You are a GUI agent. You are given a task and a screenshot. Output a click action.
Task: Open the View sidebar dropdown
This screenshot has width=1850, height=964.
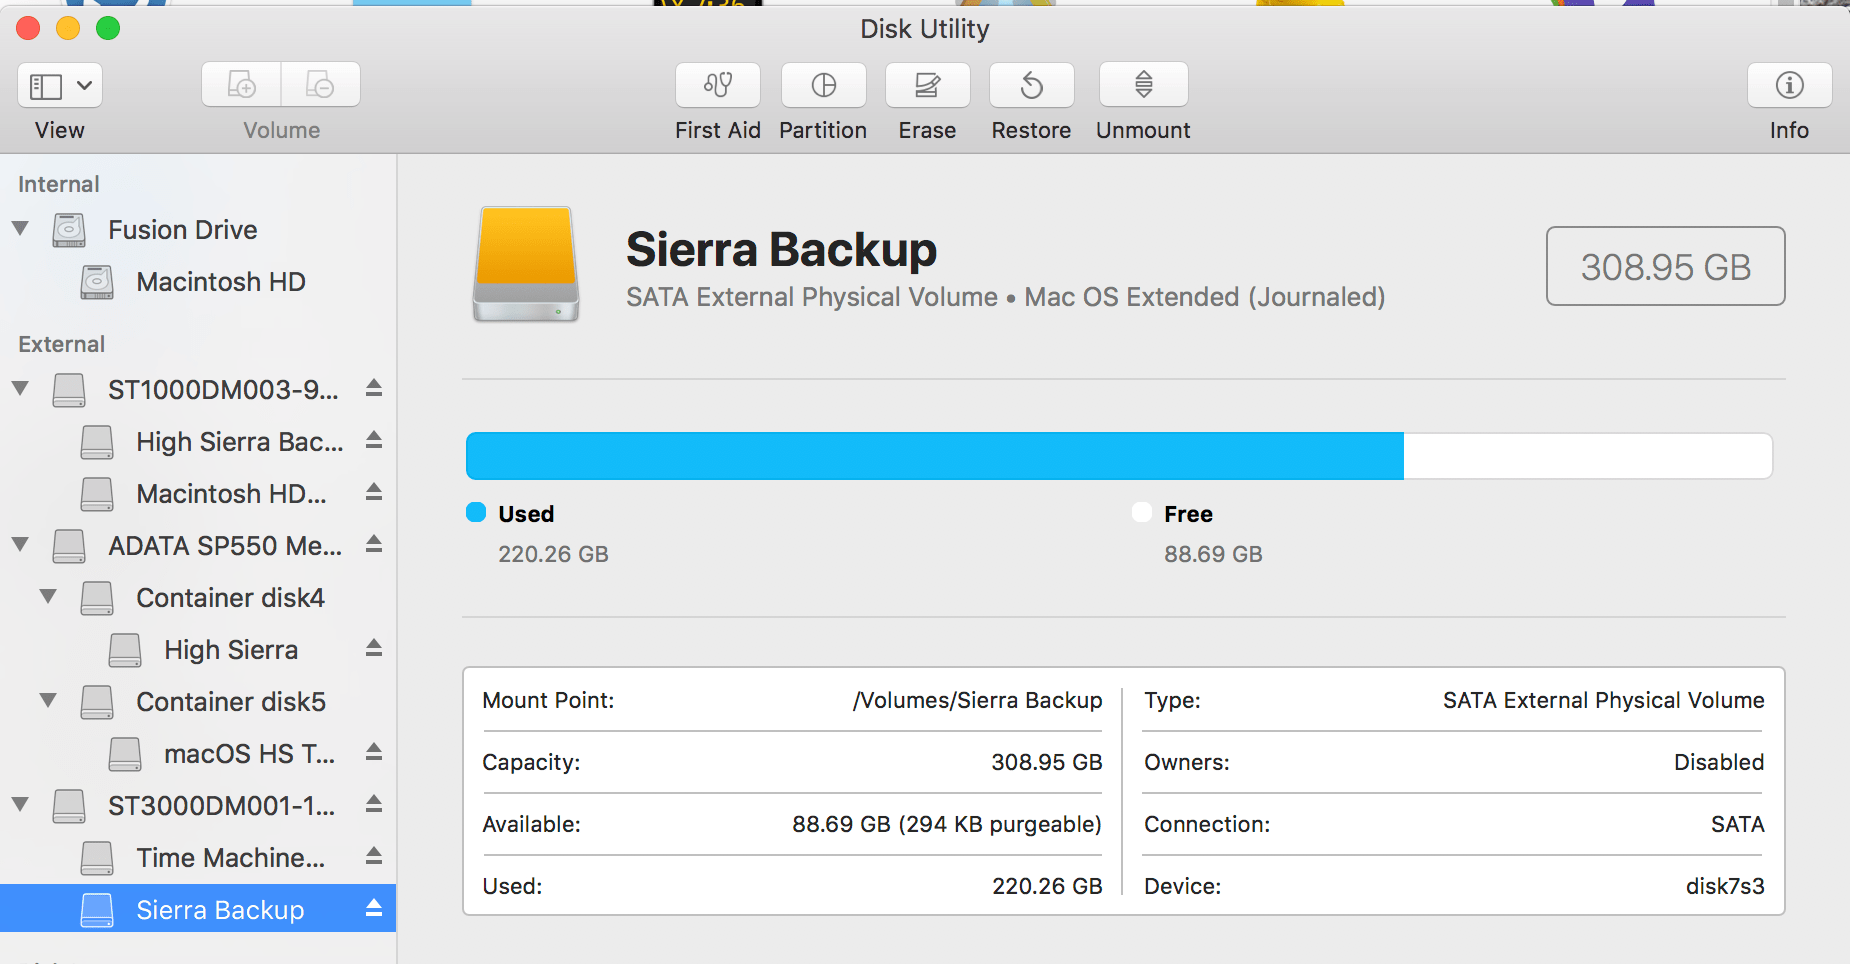(x=60, y=86)
